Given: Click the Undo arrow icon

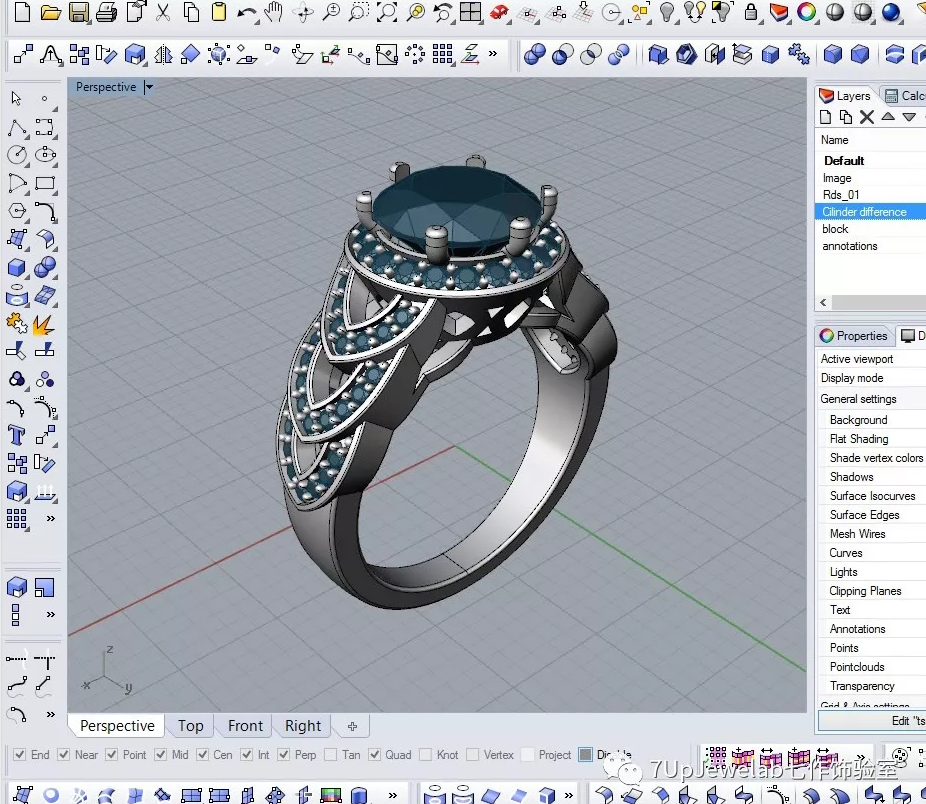Looking at the screenshot, I should tap(246, 13).
